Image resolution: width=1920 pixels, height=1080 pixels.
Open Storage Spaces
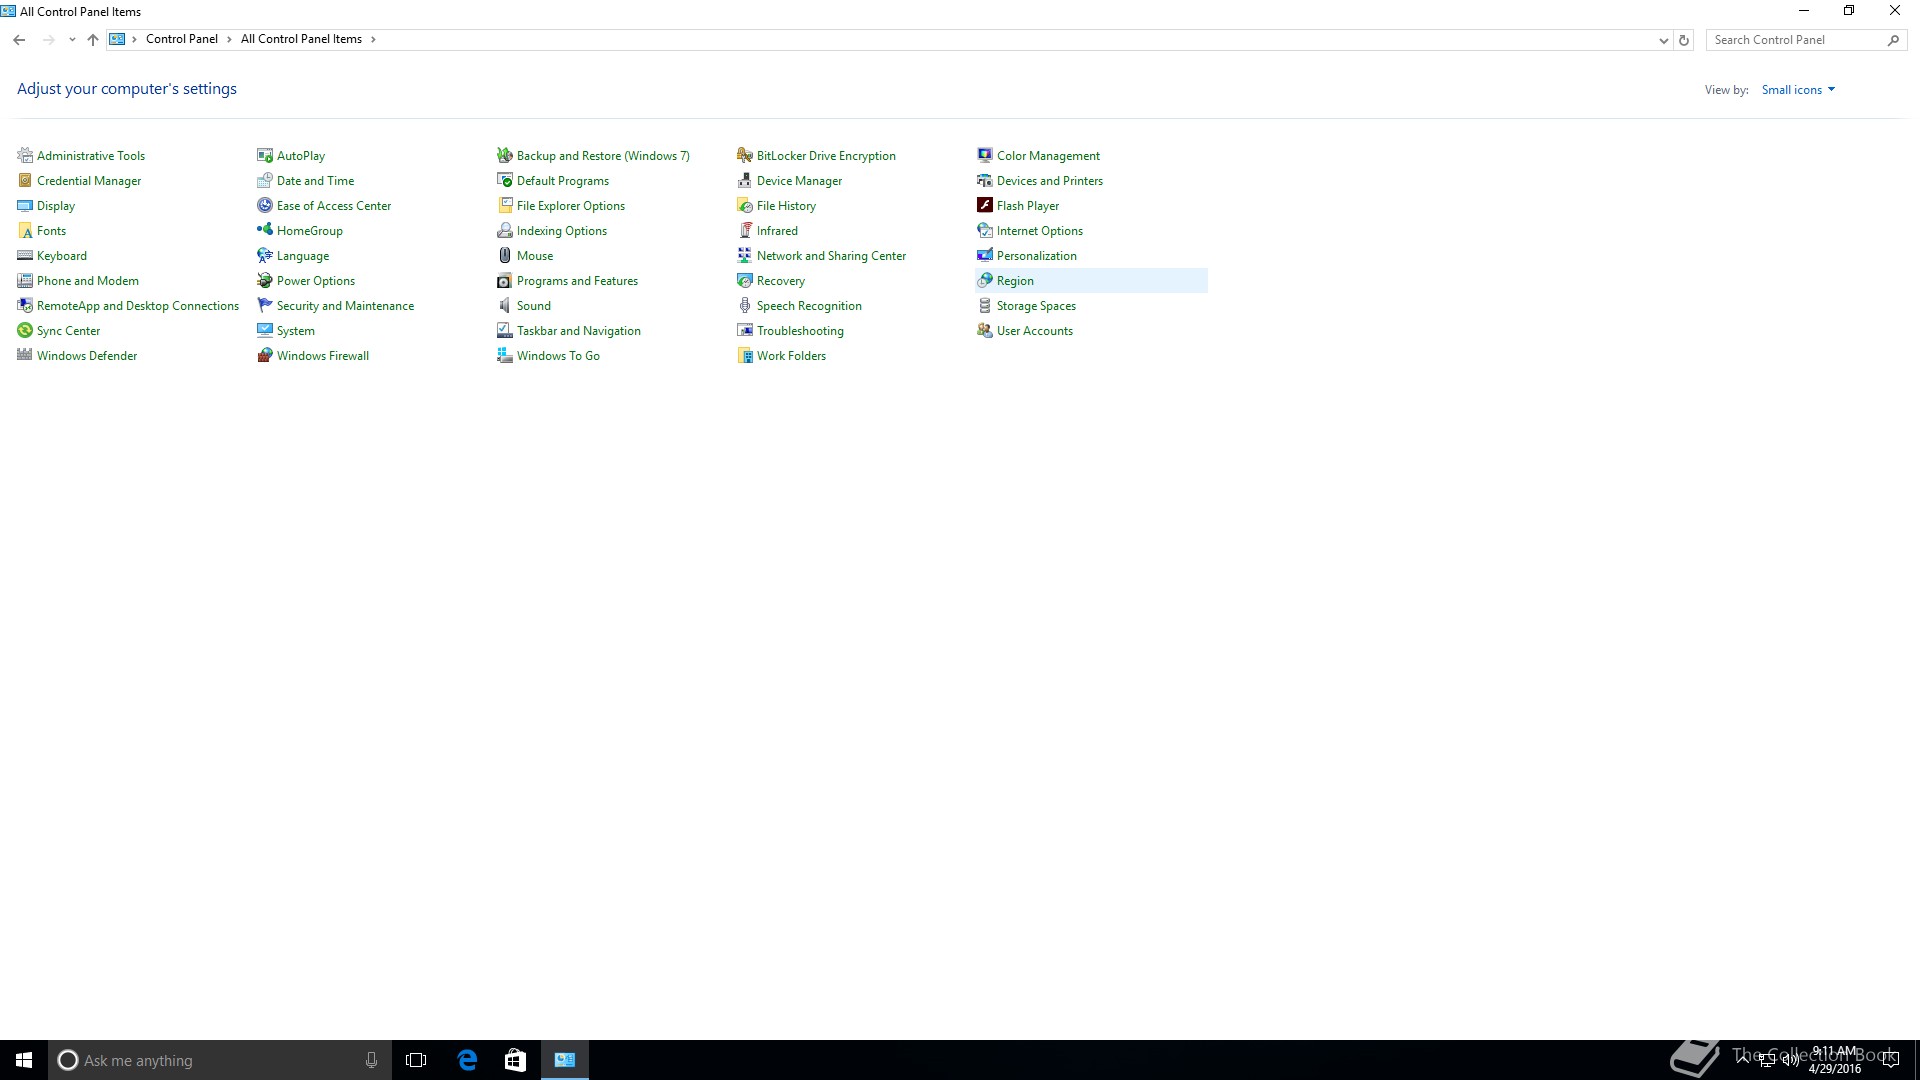tap(1036, 306)
